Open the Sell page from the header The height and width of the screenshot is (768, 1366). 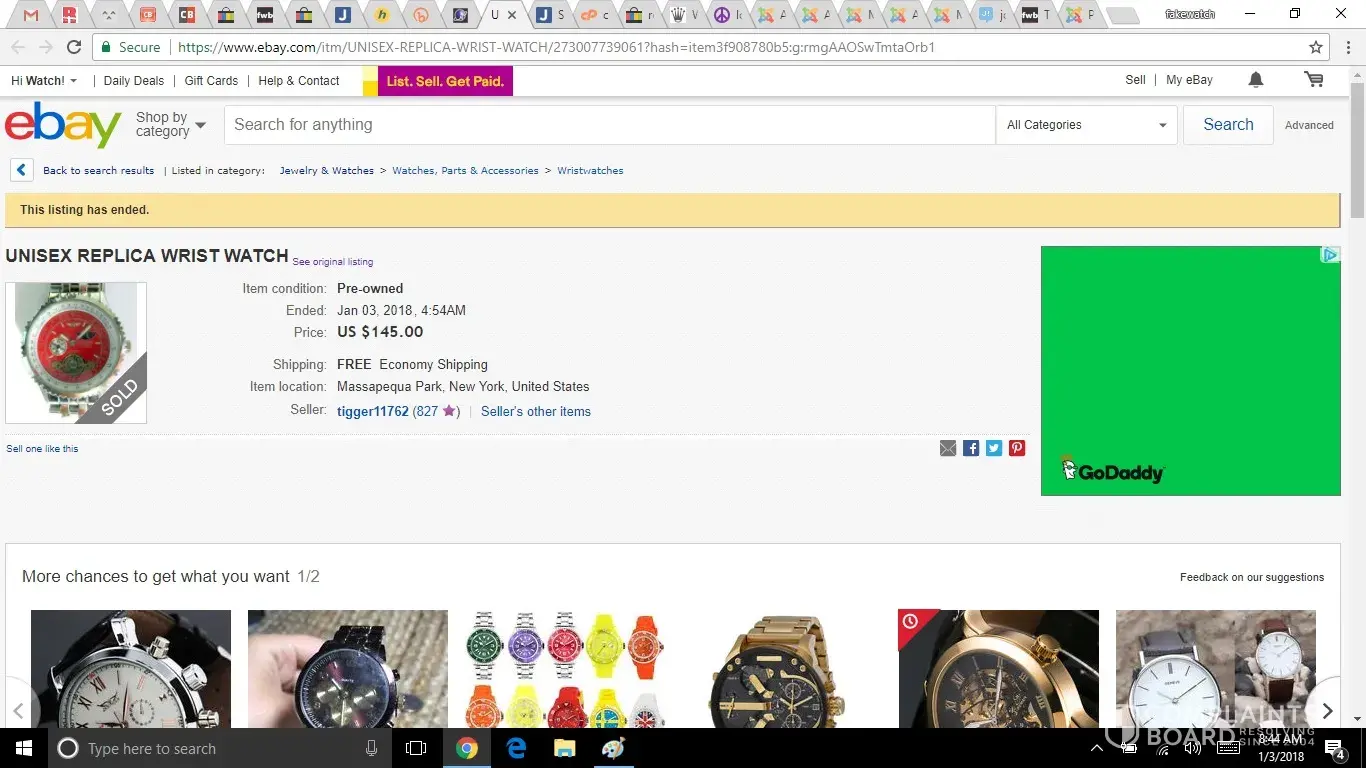1135,80
